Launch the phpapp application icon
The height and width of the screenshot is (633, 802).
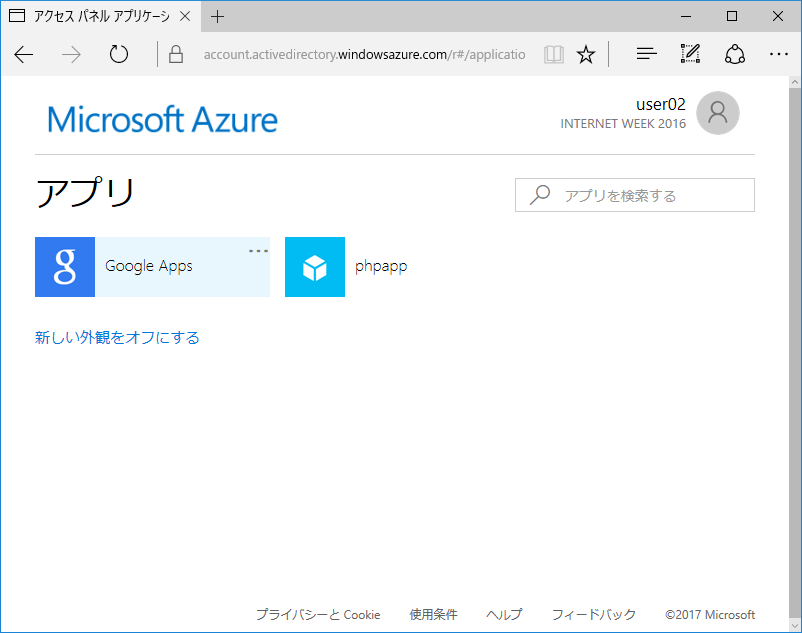click(314, 267)
